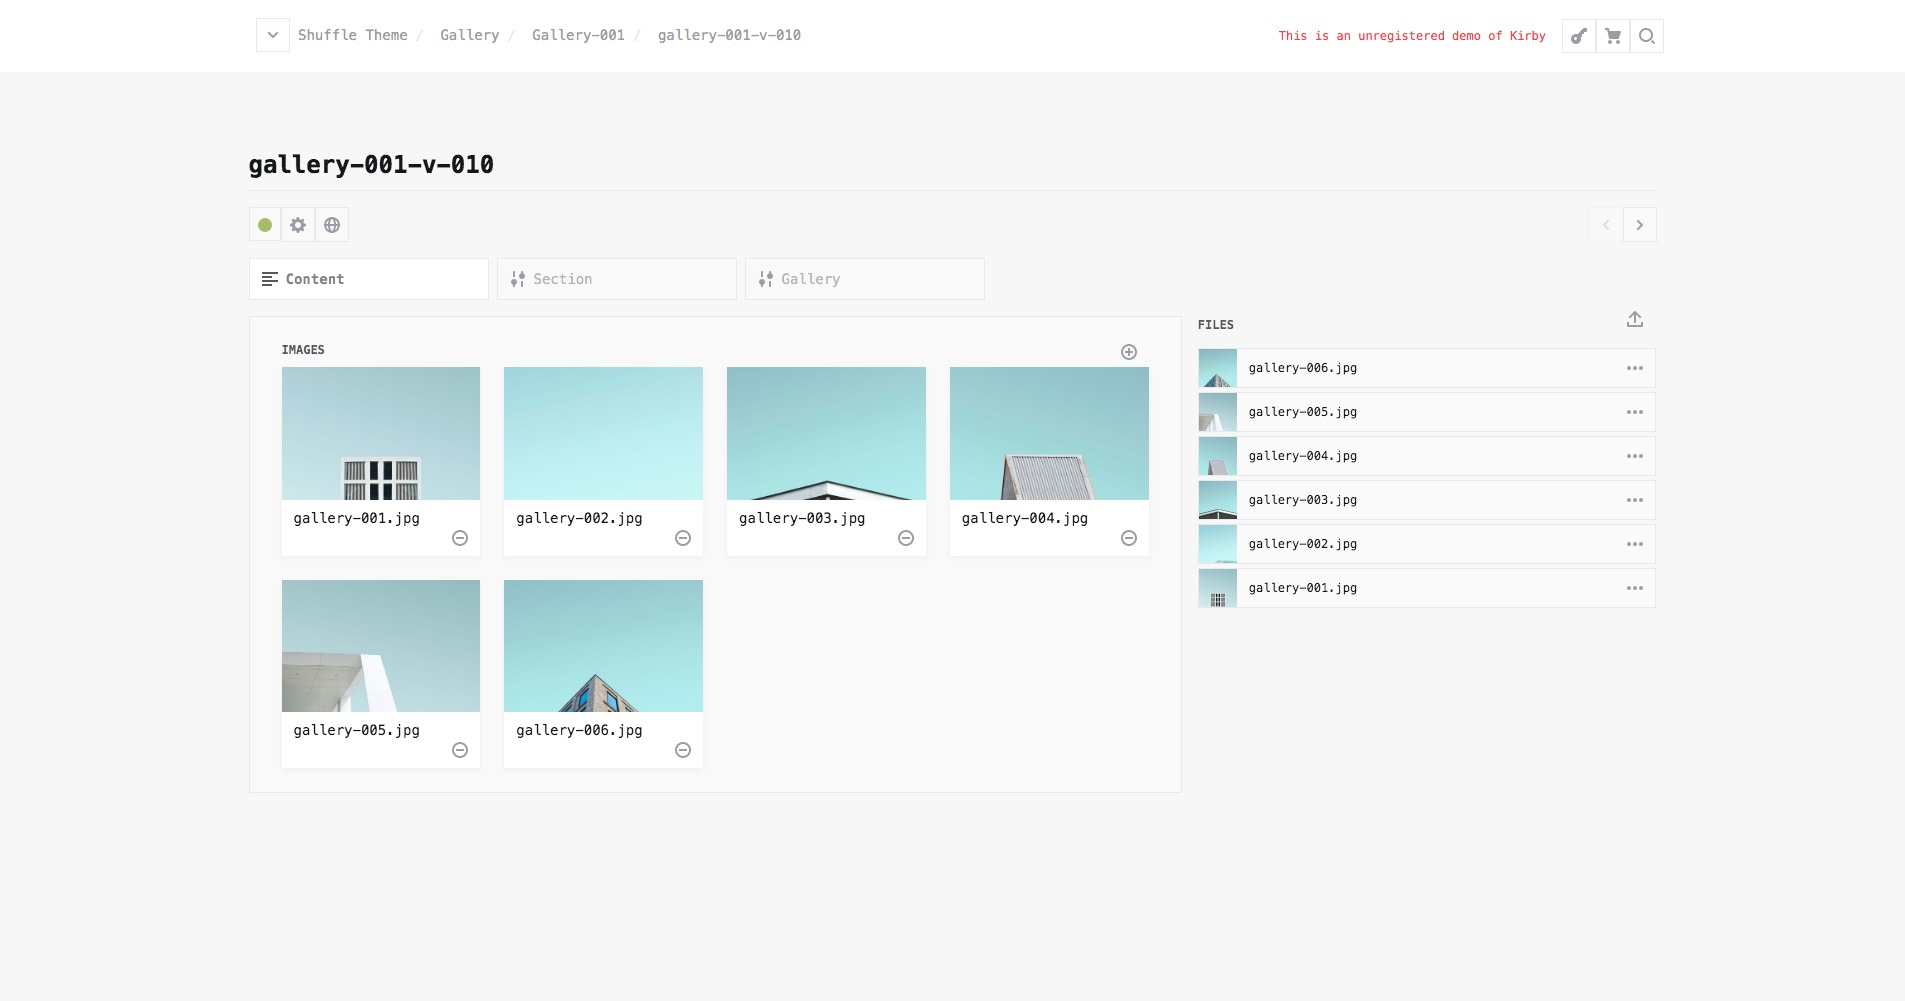Open options menu for gallery-003.jpg file
Viewport: 1905px width, 1001px height.
(1634, 500)
